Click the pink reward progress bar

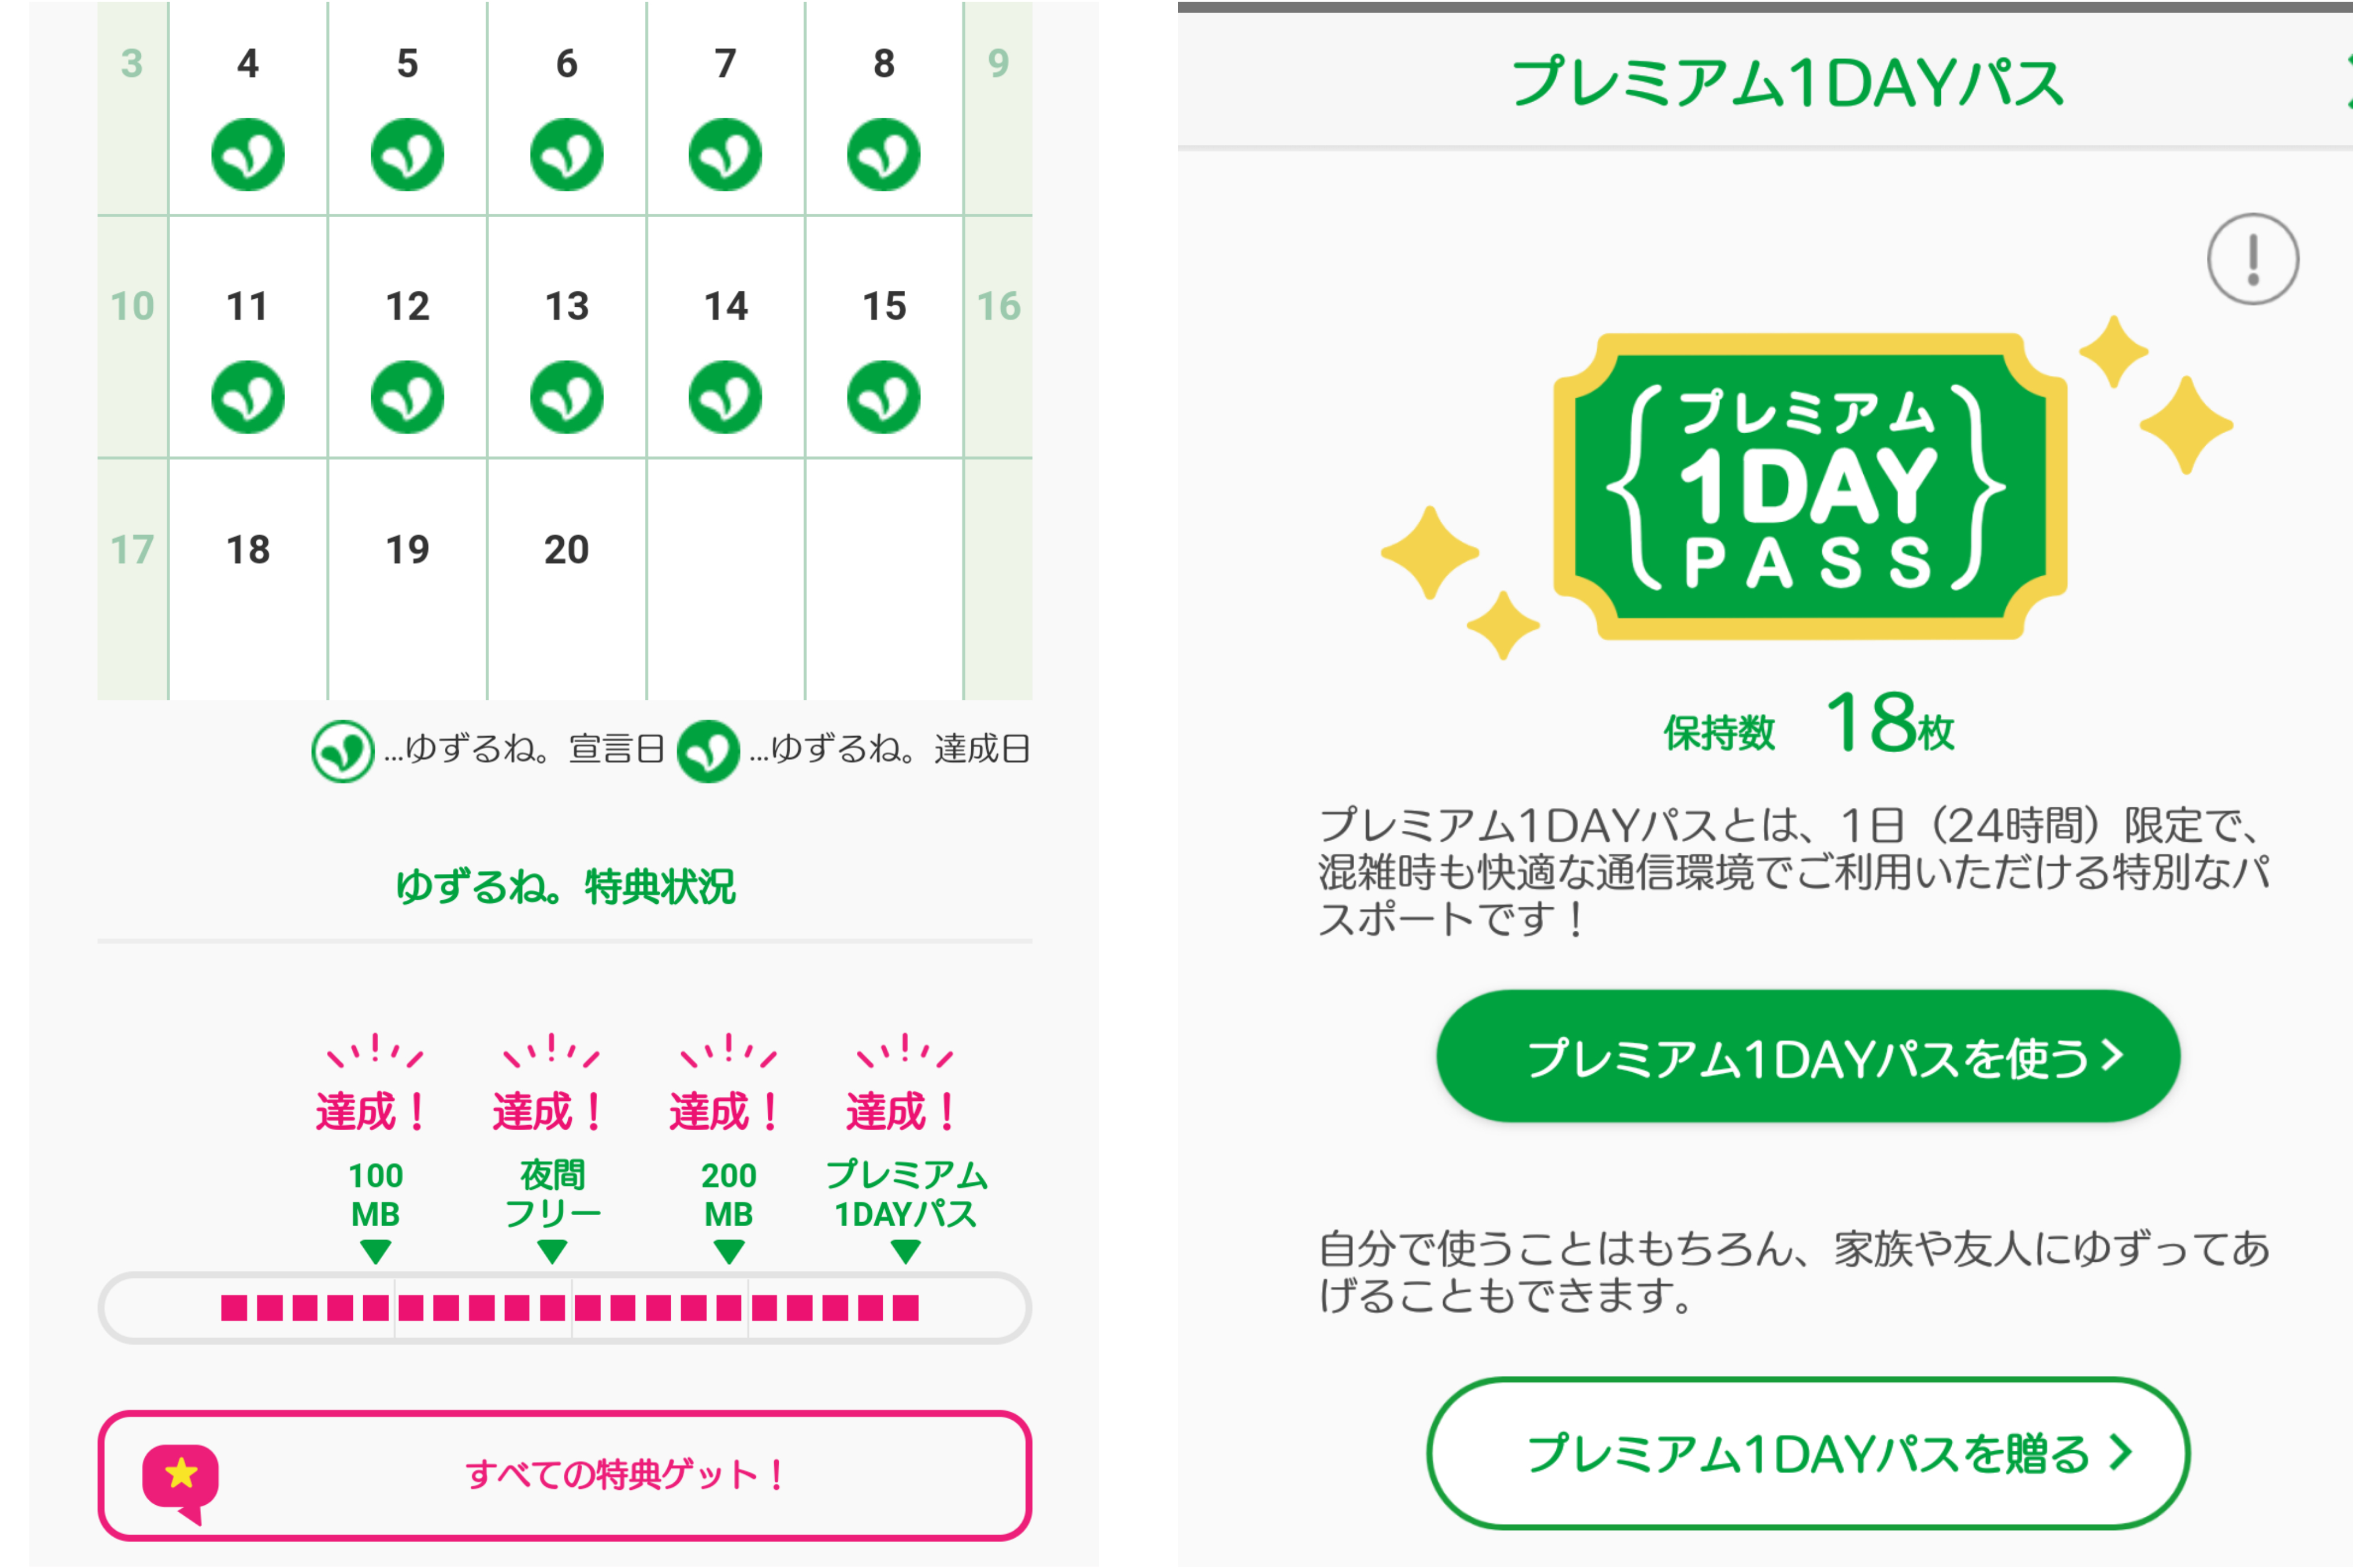point(565,1307)
